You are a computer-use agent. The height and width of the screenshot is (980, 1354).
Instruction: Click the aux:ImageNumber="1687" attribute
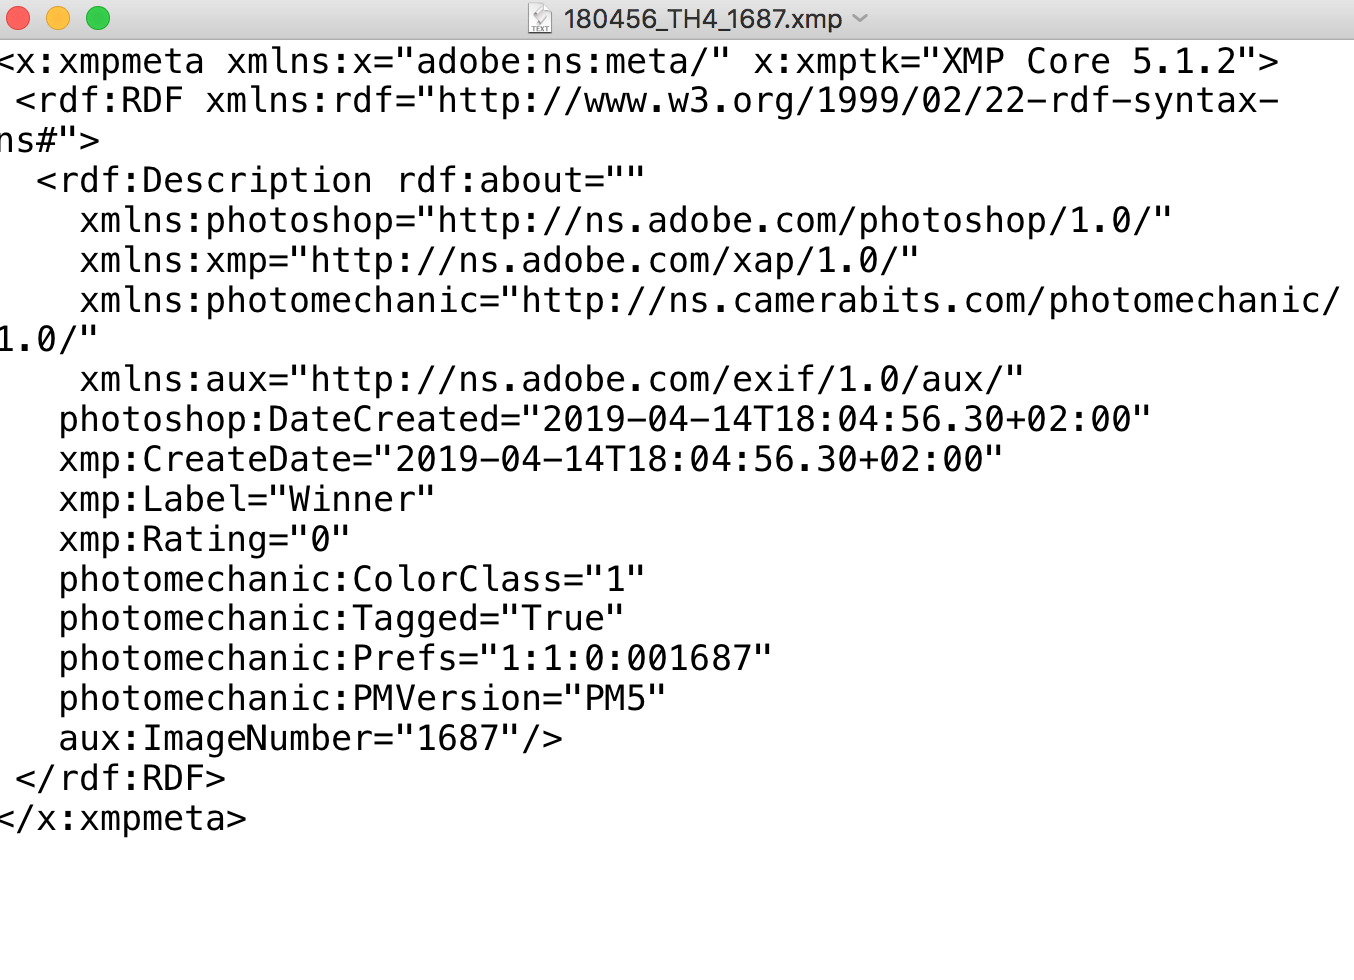[x=289, y=739]
